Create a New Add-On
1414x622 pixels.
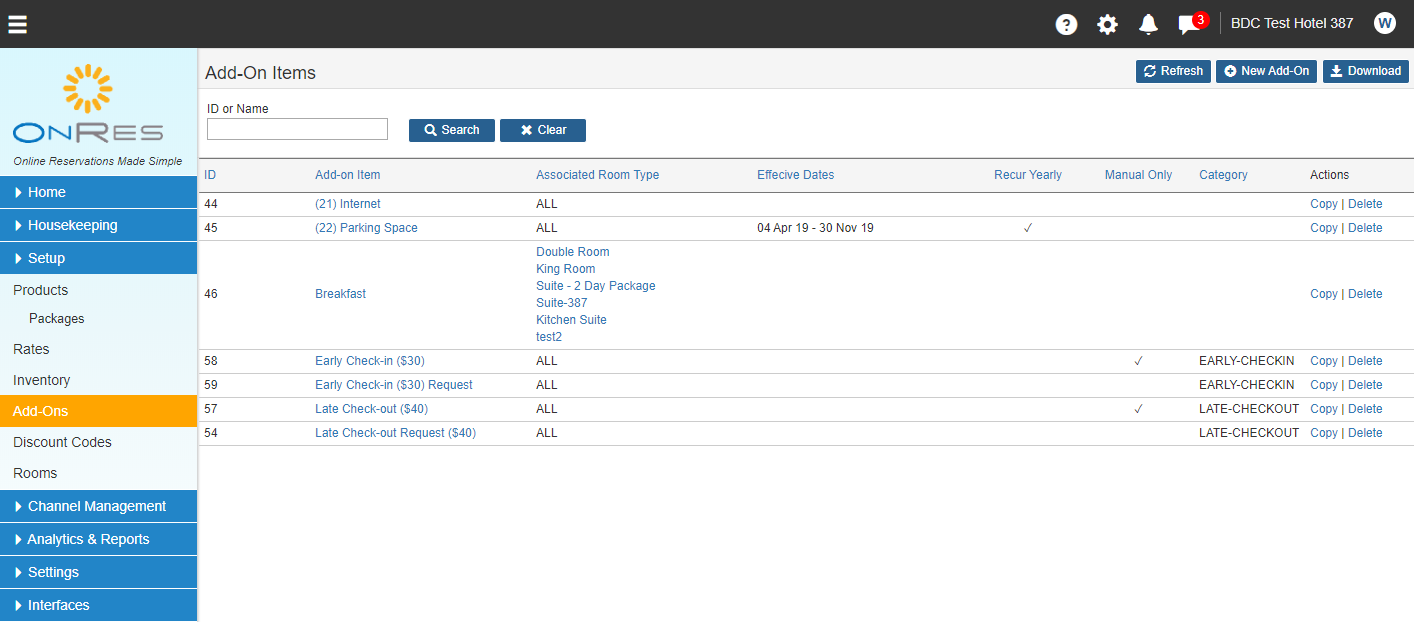[1266, 71]
